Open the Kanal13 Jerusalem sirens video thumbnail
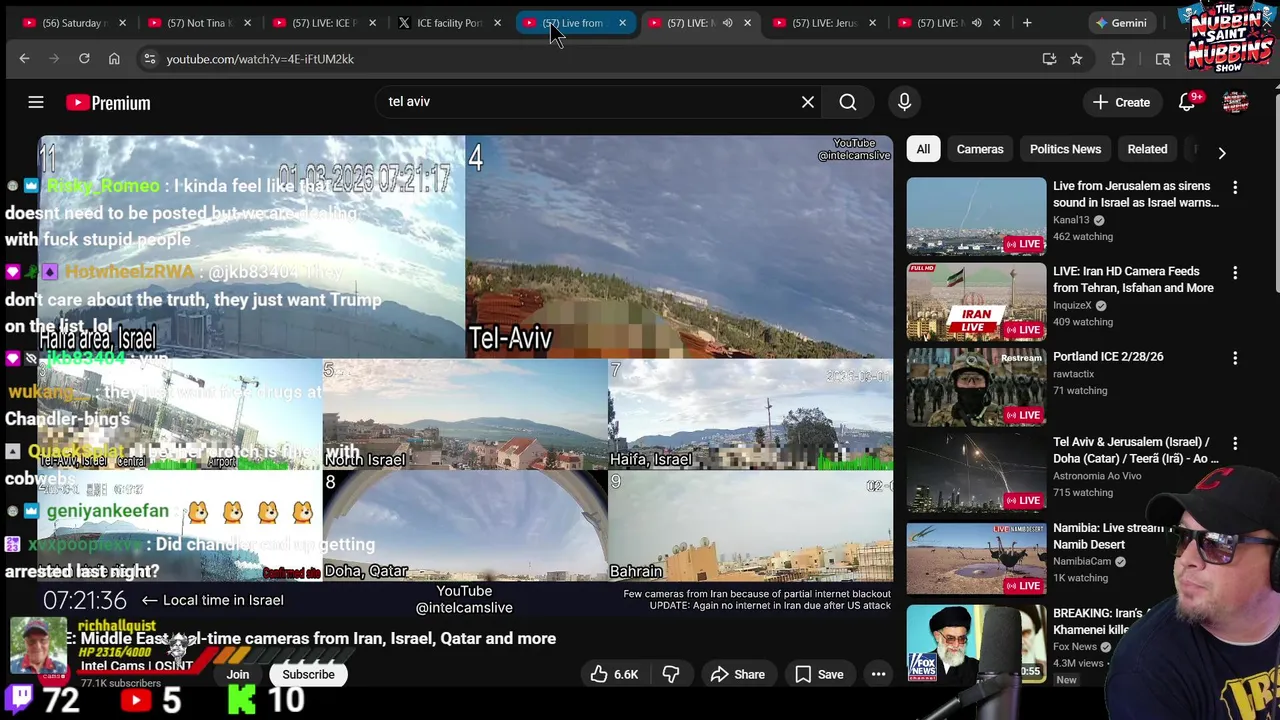Viewport: 1280px width, 720px height. (976, 217)
